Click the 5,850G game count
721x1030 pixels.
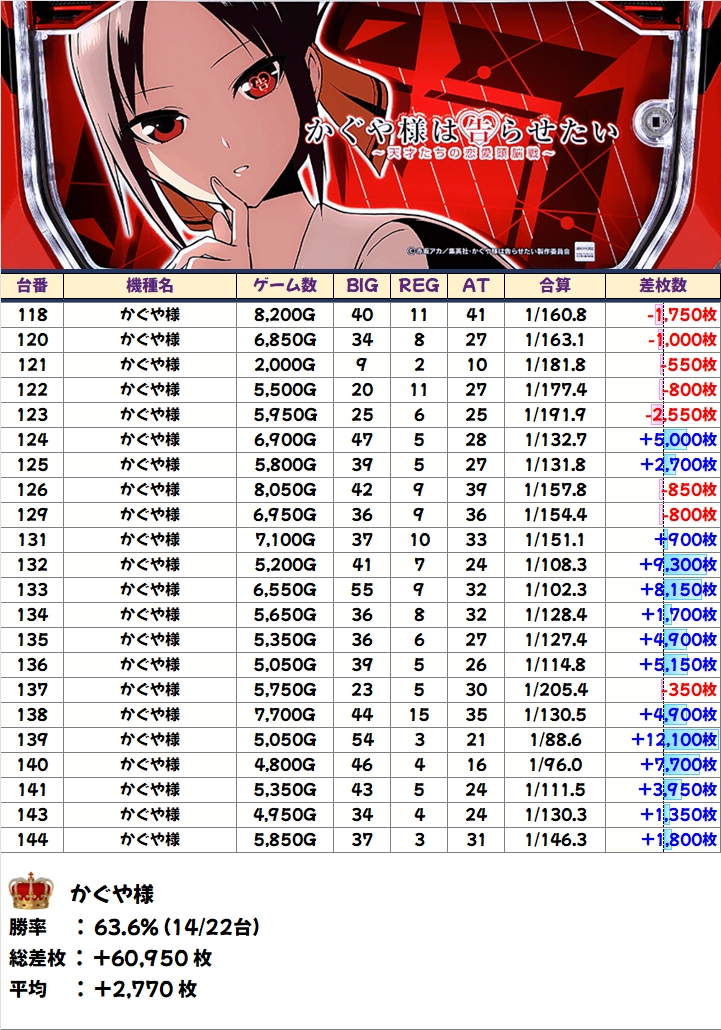pos(285,839)
